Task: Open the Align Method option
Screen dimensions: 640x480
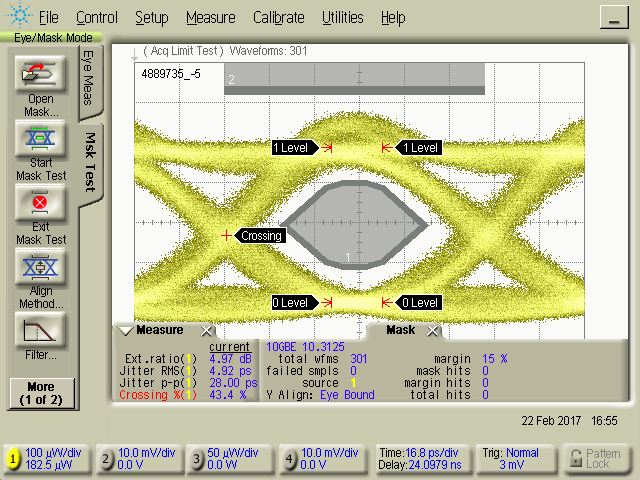Action: (40, 268)
